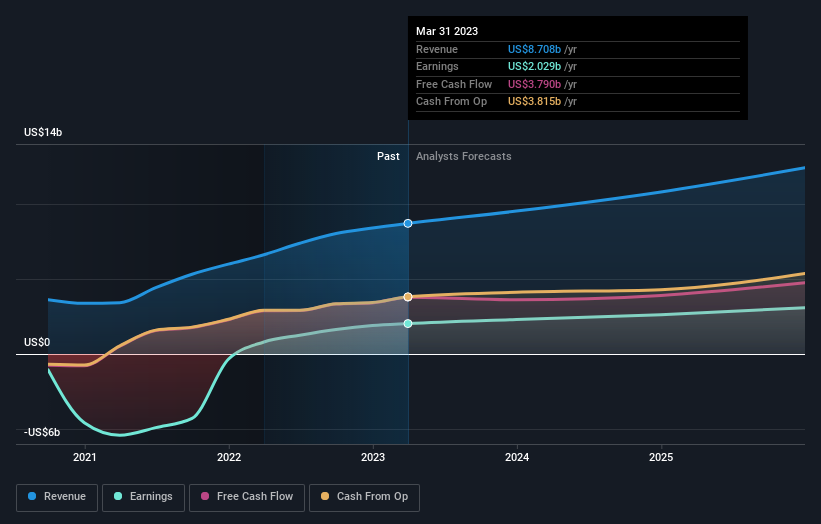
Task: Toggle the Revenue legend button
Action: pos(57,497)
